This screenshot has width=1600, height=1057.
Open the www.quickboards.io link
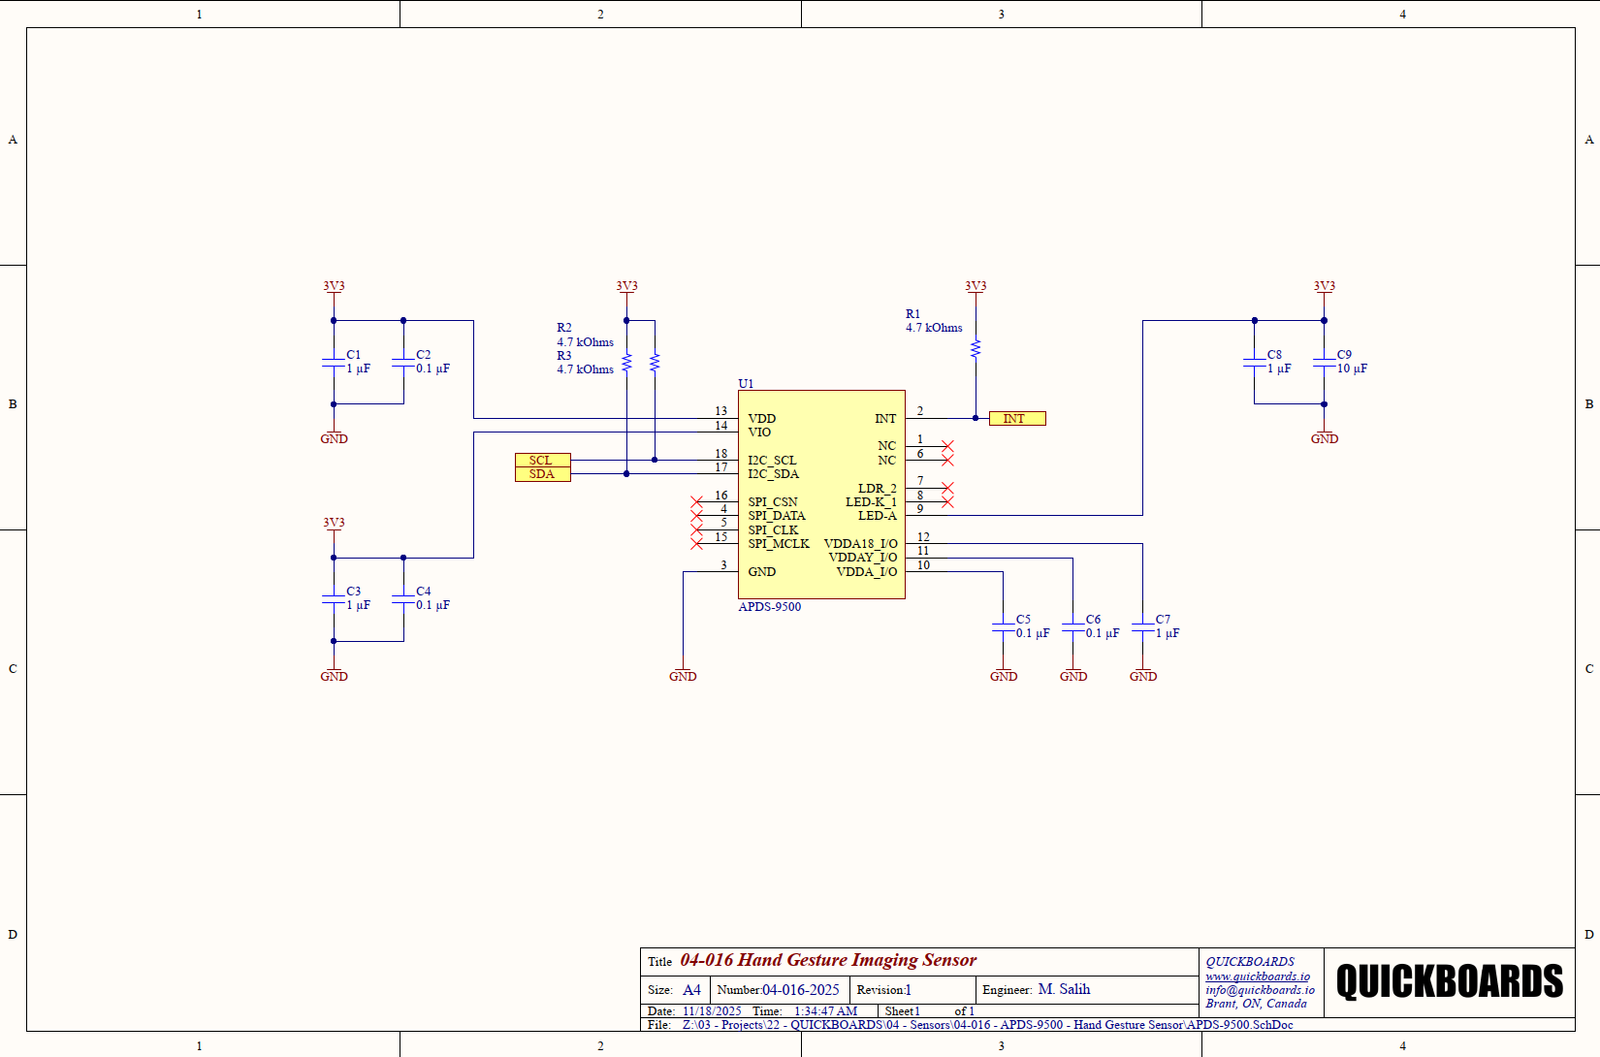(x=1257, y=976)
